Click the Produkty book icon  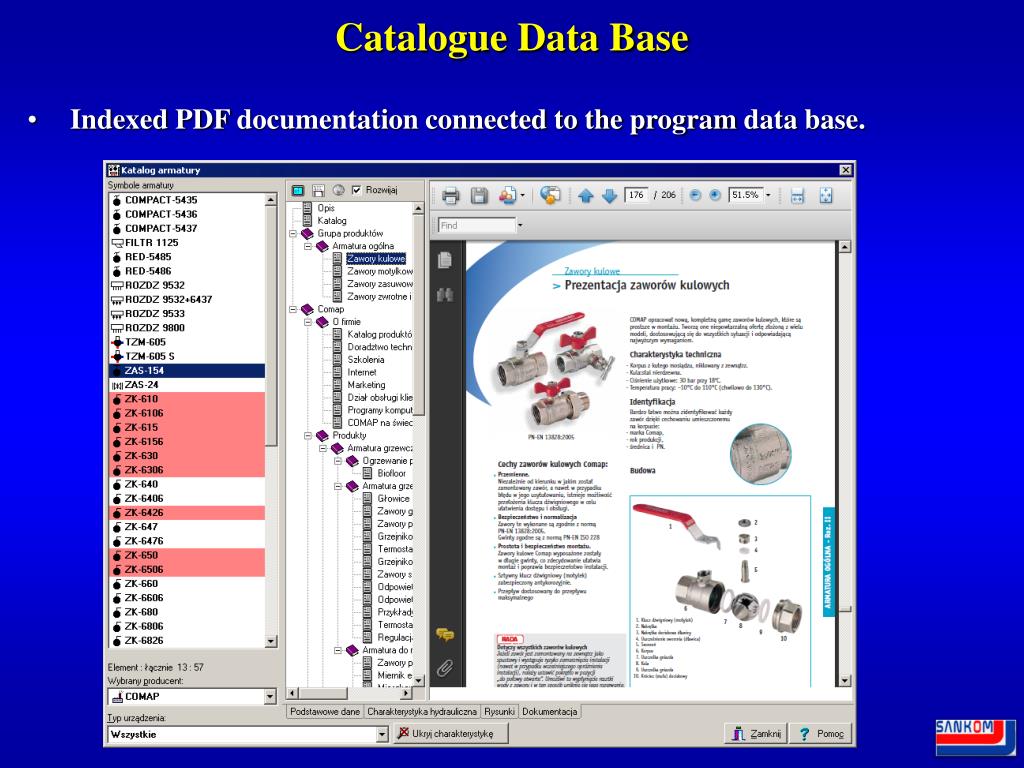coord(322,436)
